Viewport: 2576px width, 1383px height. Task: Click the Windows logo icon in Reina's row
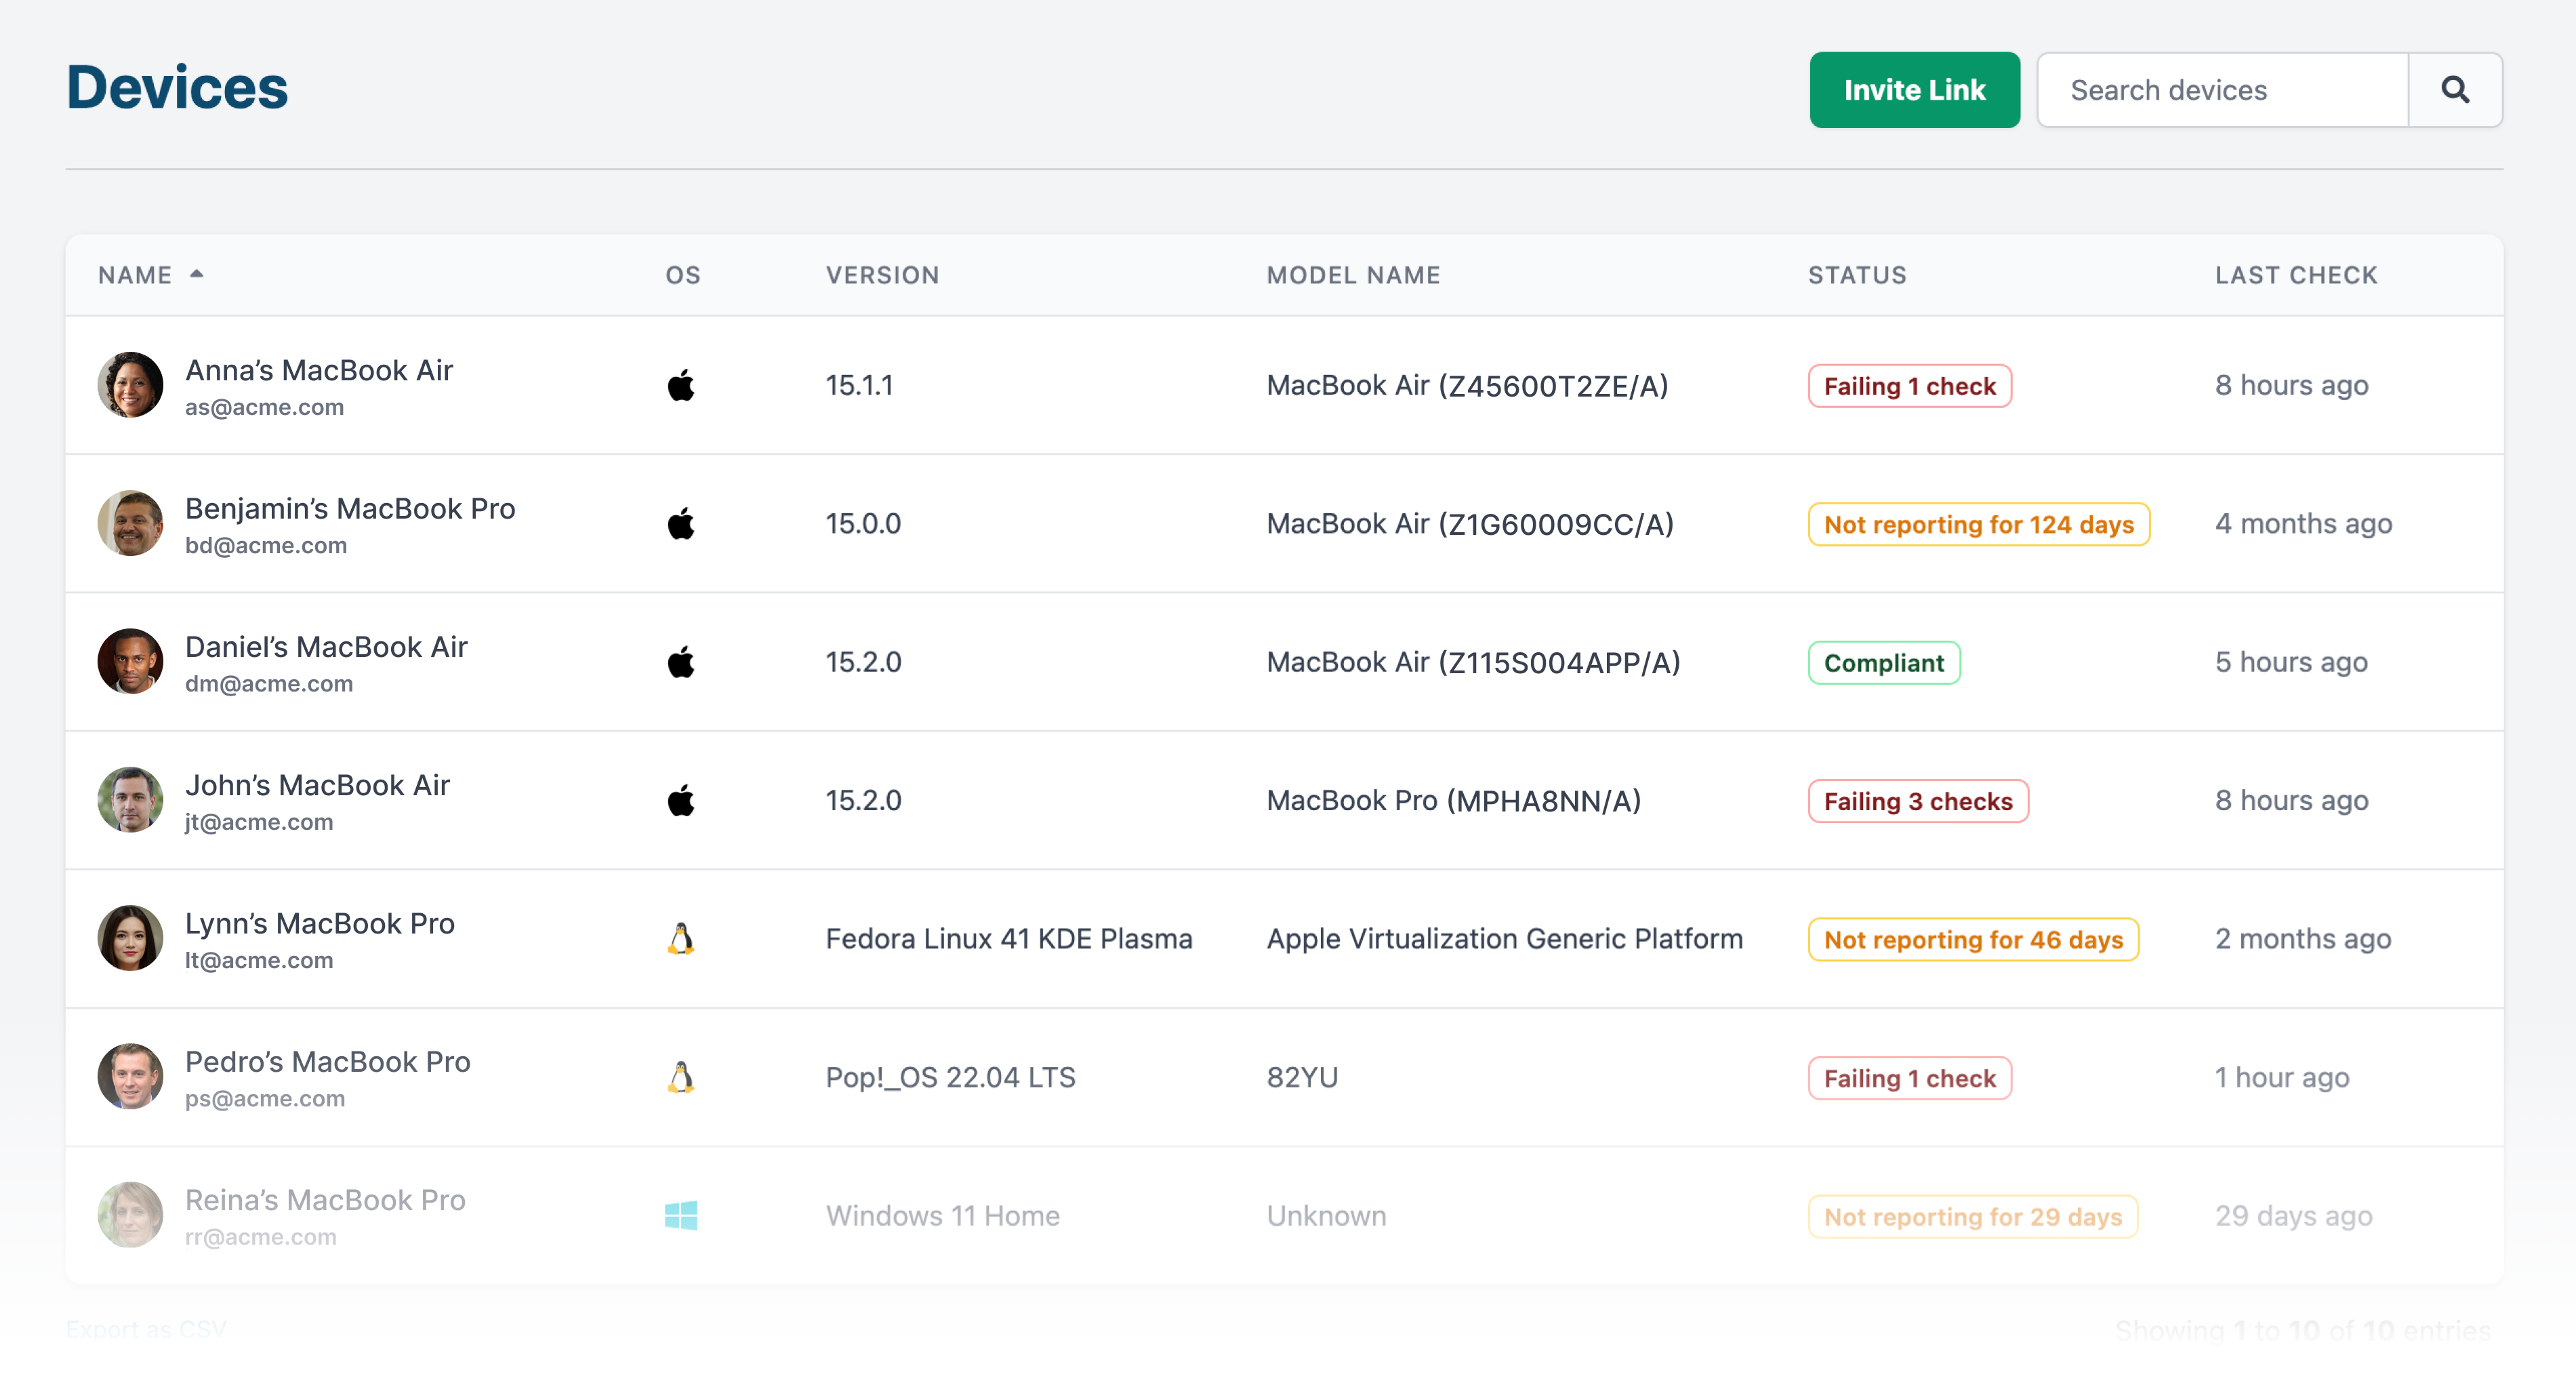(x=681, y=1215)
